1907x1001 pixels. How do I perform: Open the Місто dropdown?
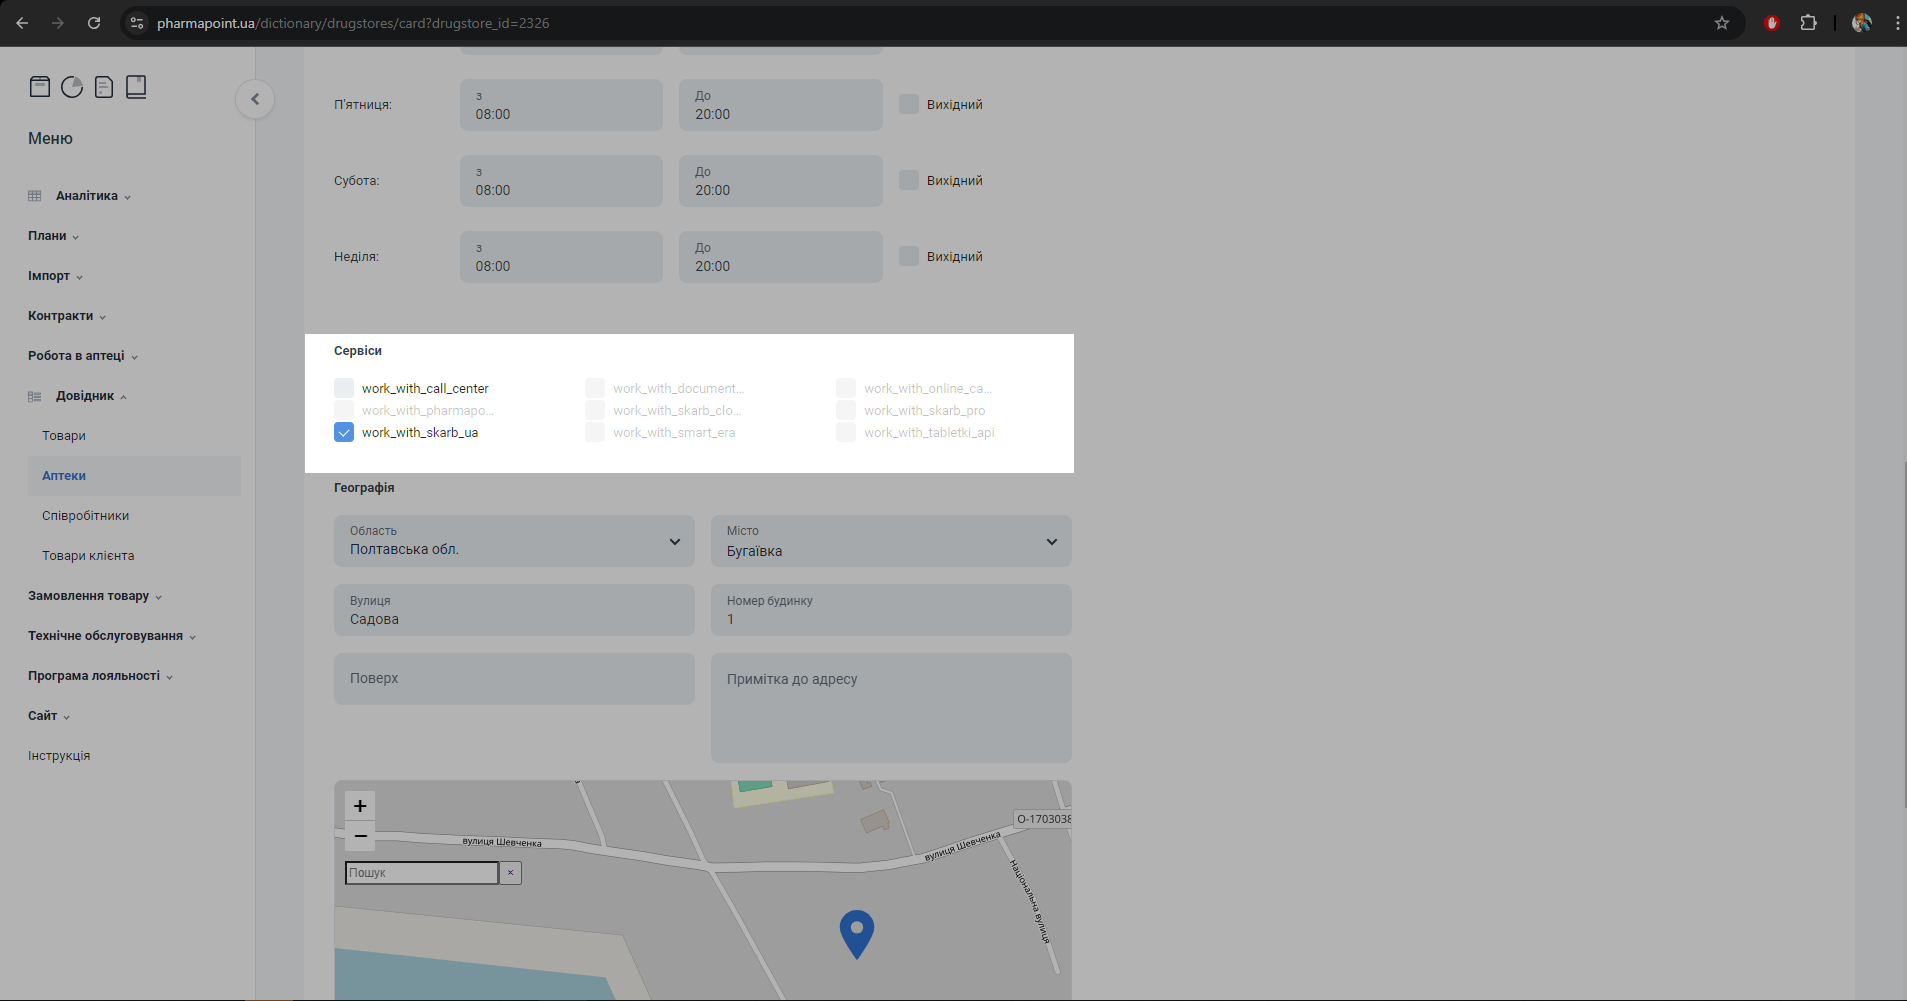coord(890,541)
